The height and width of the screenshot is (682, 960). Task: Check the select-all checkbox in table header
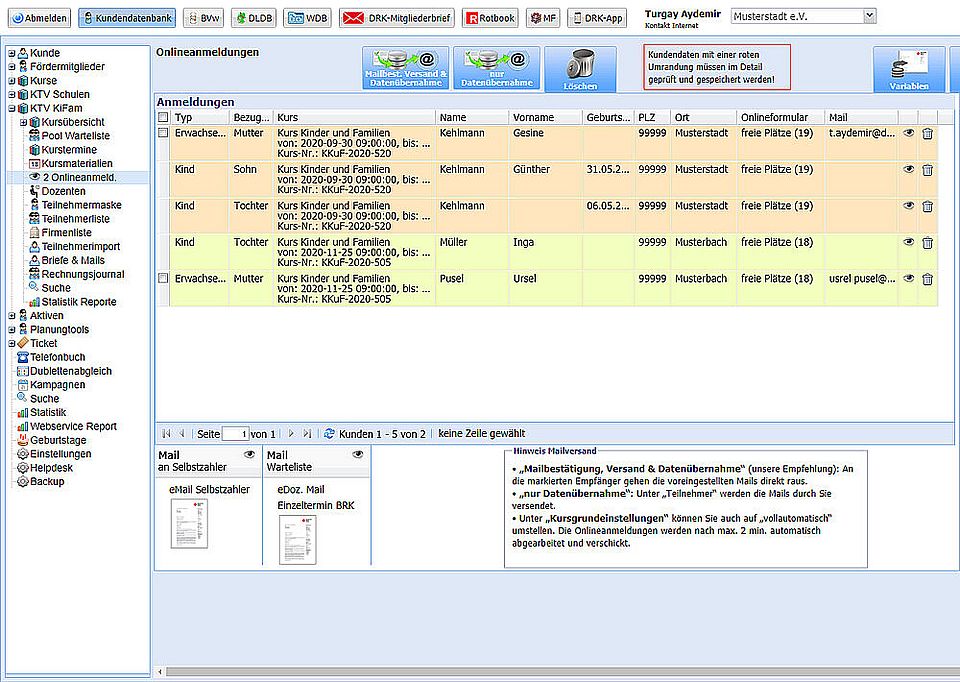coord(163,118)
